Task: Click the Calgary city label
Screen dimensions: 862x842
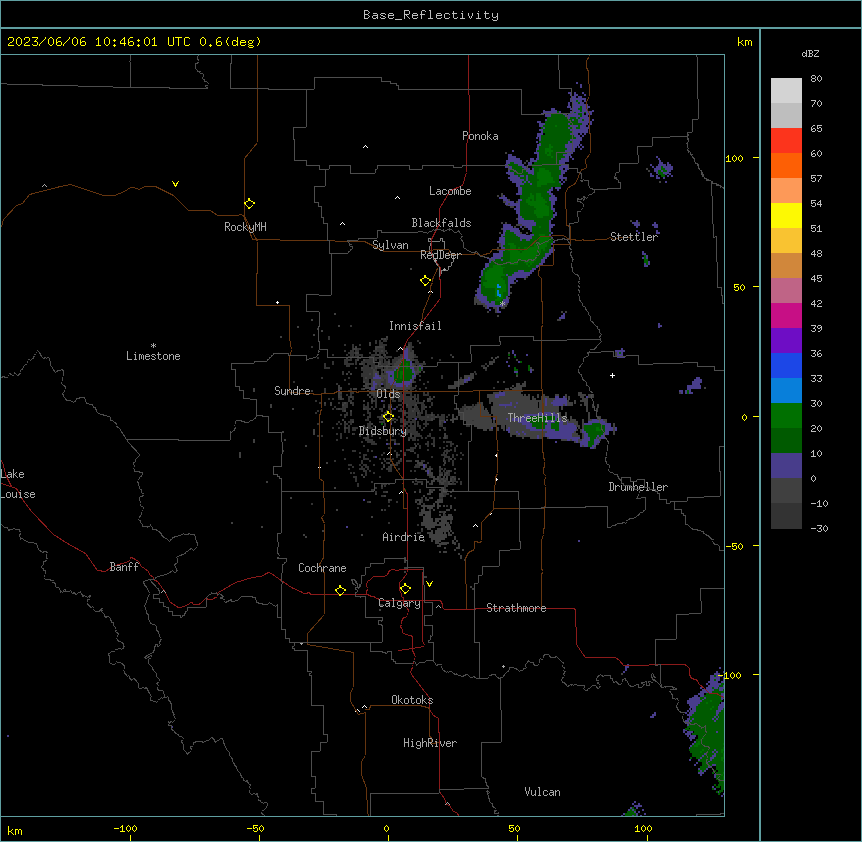Action: (x=399, y=603)
